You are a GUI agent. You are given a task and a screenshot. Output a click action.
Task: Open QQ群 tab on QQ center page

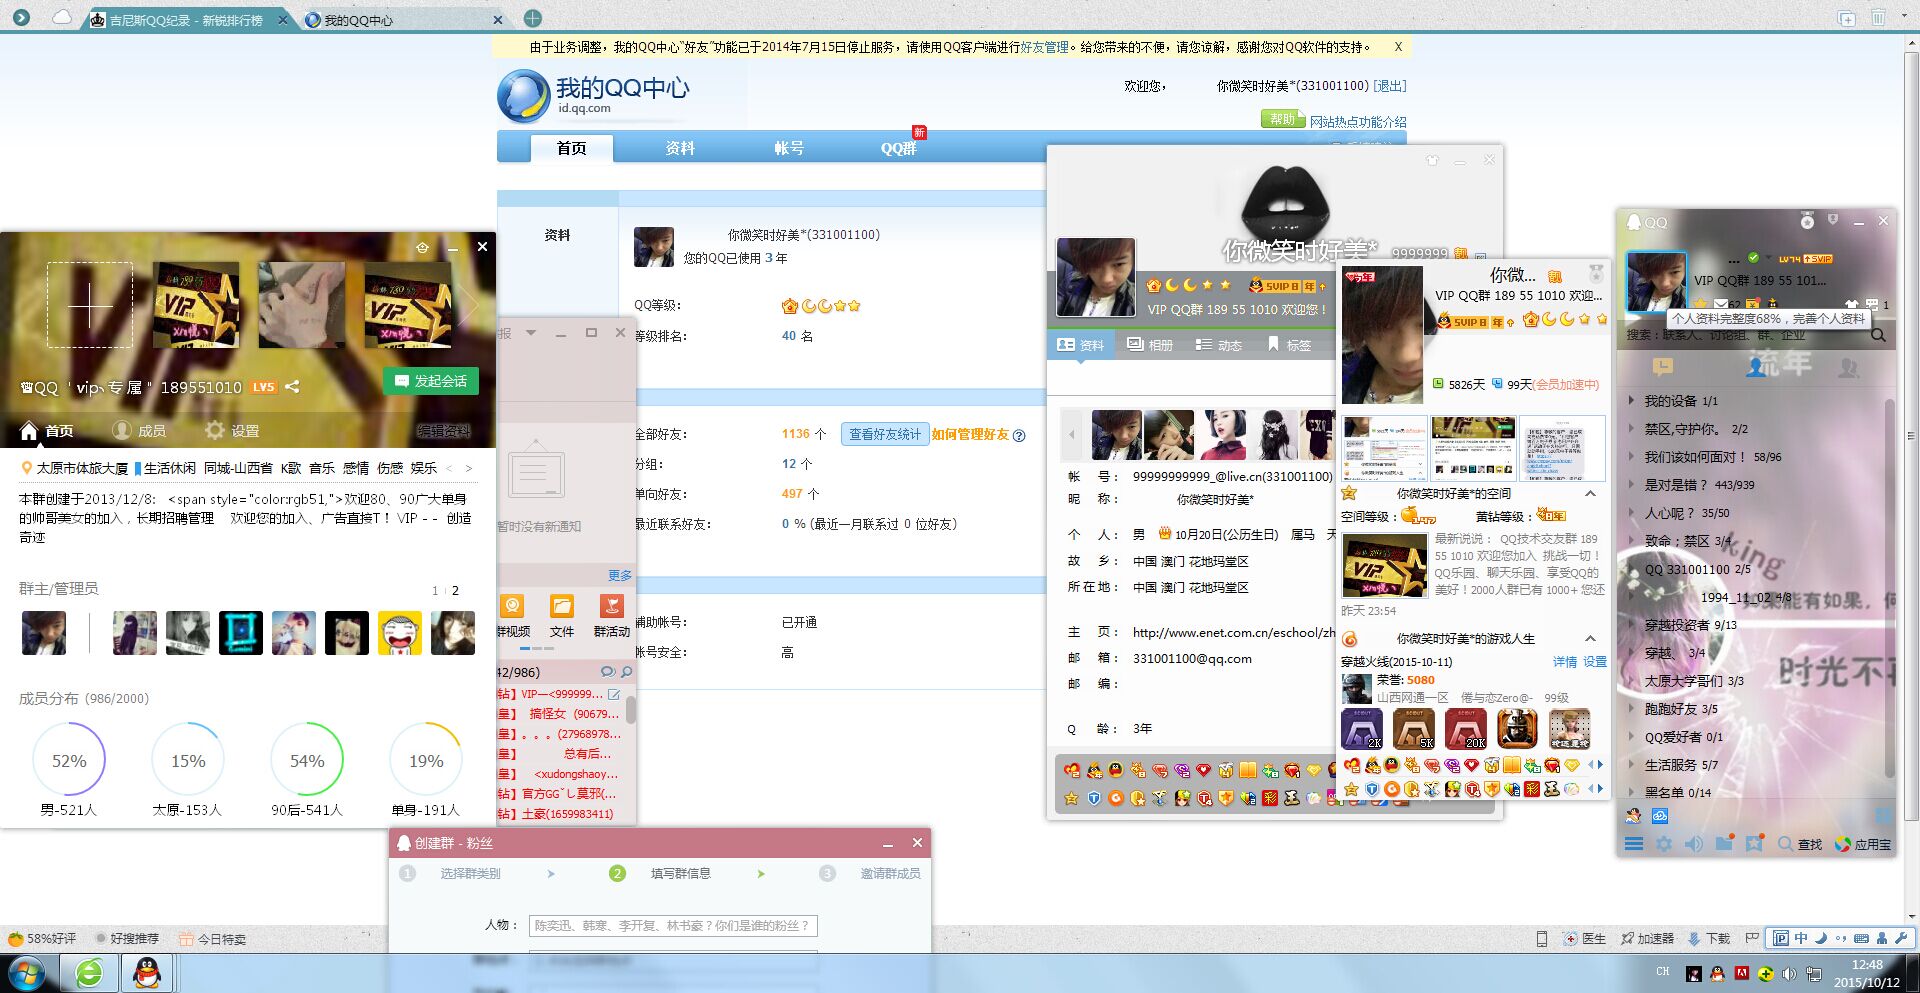point(898,148)
